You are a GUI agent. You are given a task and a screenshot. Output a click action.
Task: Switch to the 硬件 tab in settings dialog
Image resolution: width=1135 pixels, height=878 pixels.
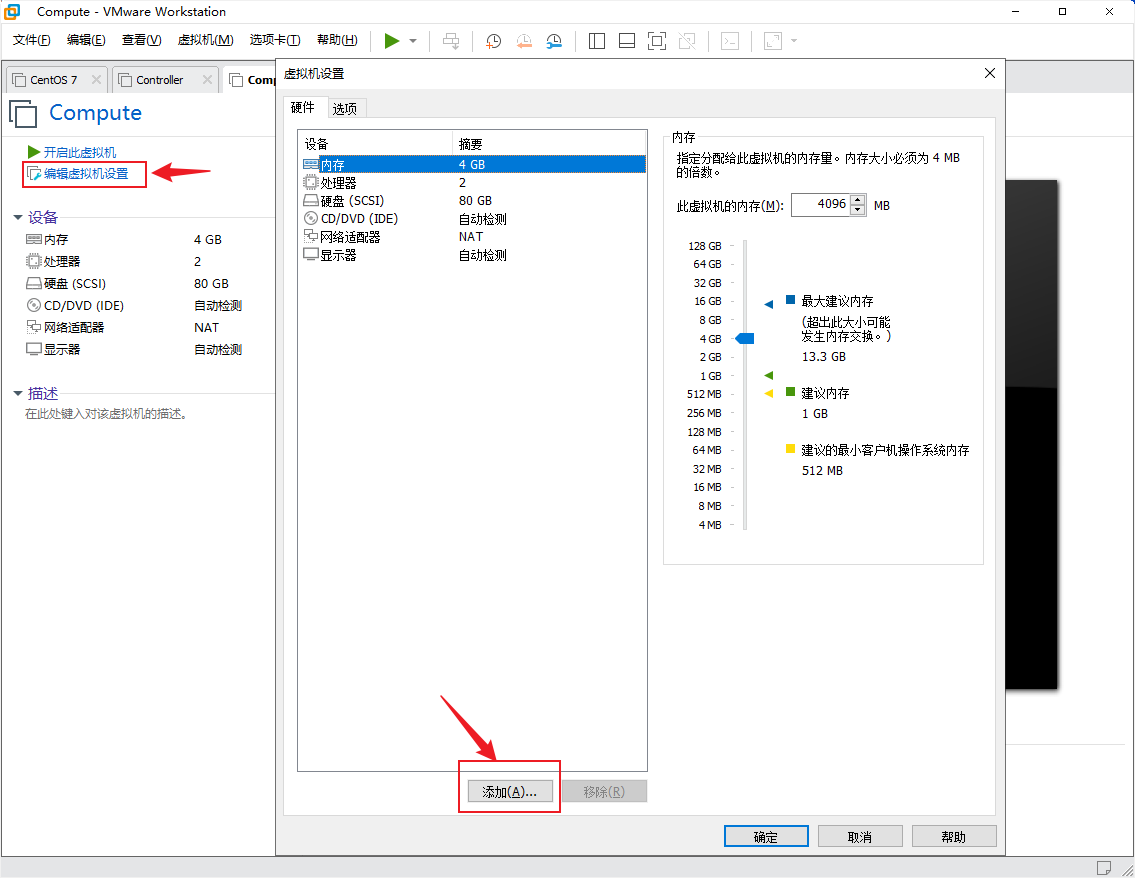tap(303, 108)
